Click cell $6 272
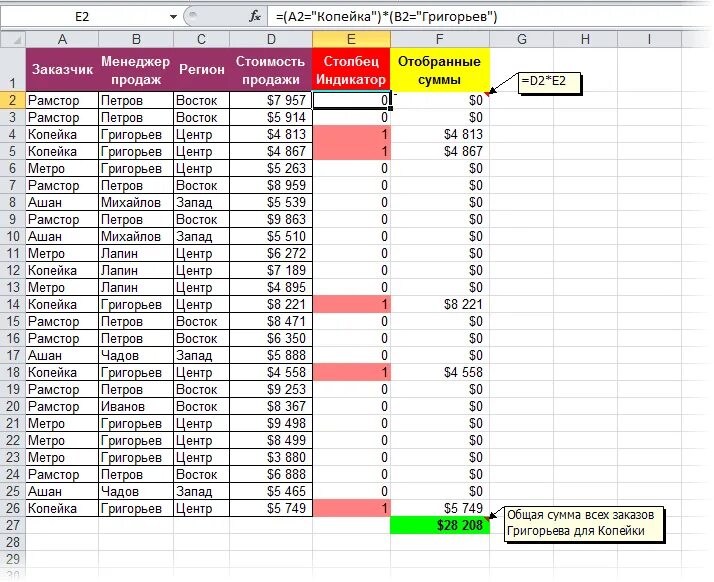The height and width of the screenshot is (582, 714). pyautogui.click(x=271, y=253)
